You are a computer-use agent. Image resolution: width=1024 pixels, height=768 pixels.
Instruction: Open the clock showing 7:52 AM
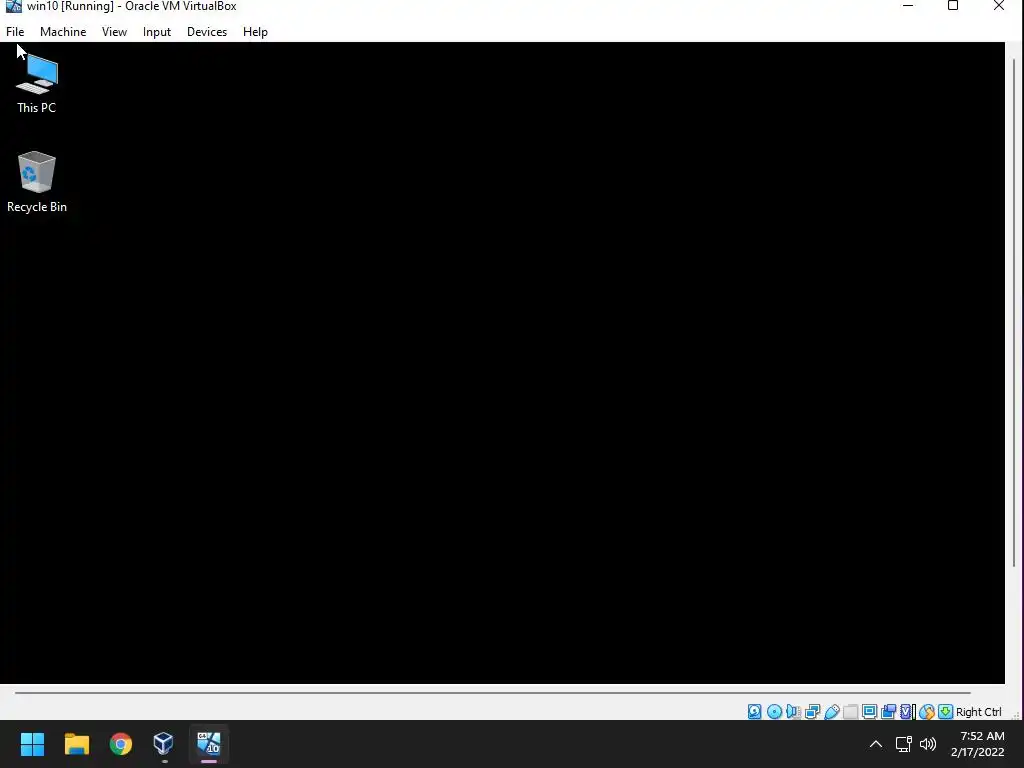pyautogui.click(x=978, y=744)
